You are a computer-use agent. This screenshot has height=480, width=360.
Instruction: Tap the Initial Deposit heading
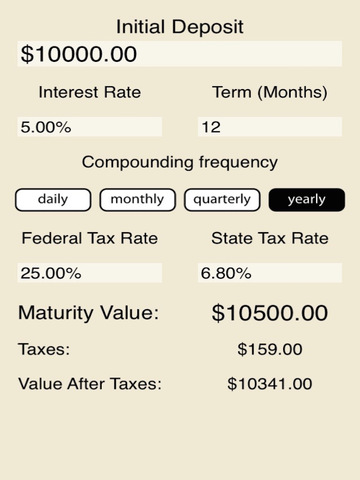tap(180, 27)
